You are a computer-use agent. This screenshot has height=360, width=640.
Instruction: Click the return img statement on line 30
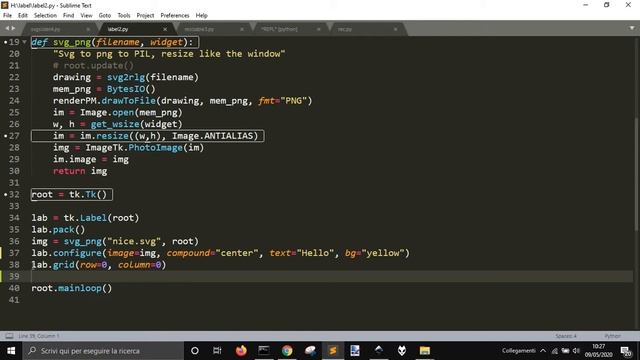pos(80,171)
